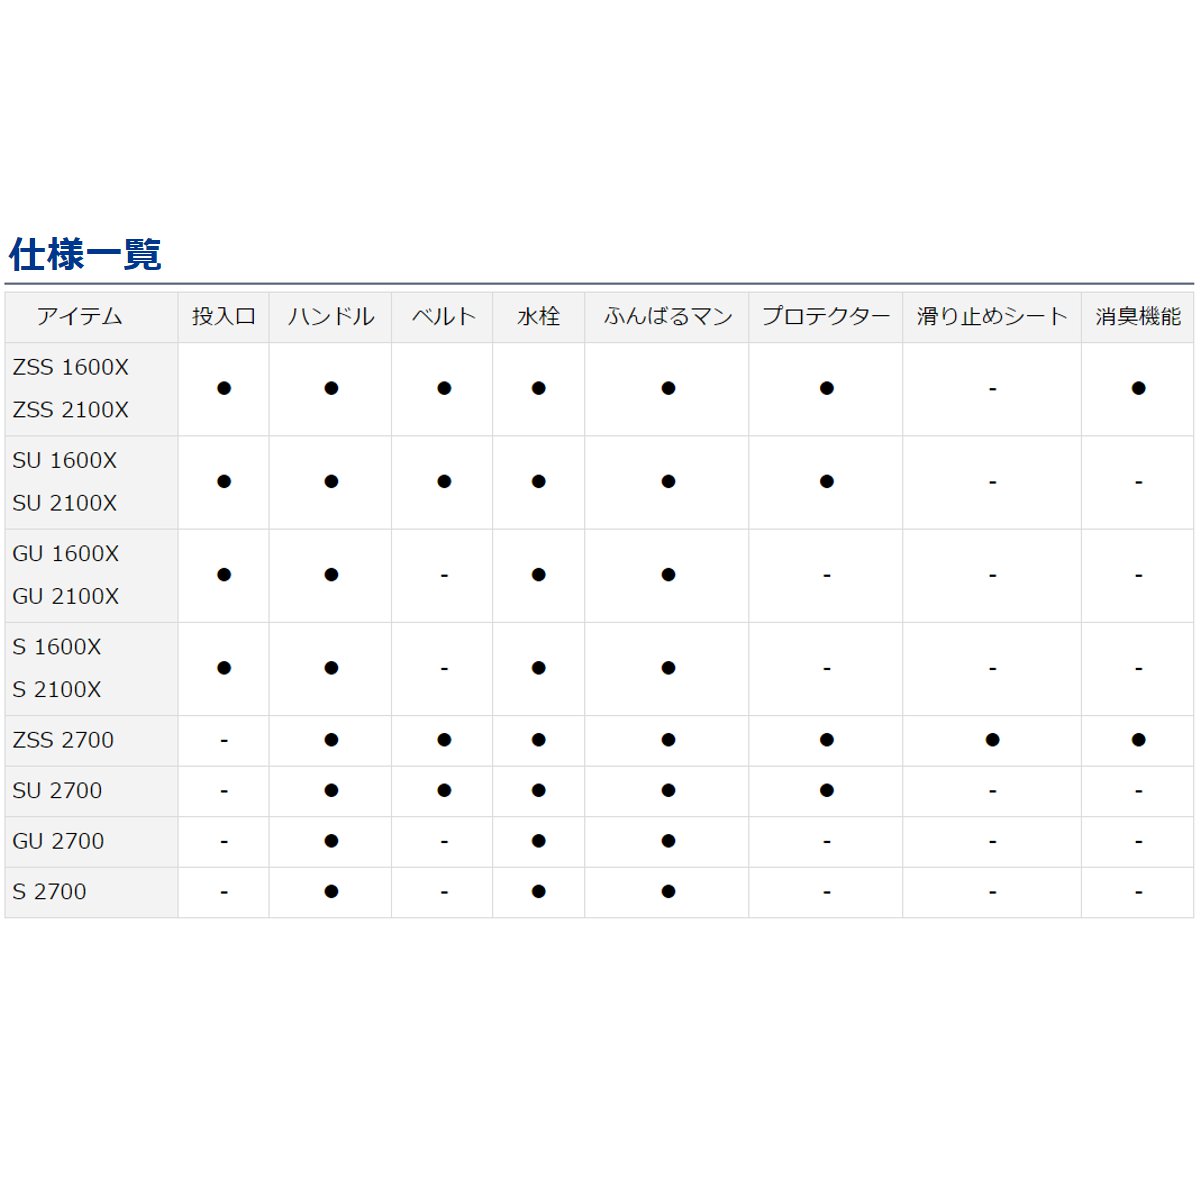
Task: Click the 投入口 dot for ZSS 1600X row
Action: 223,389
